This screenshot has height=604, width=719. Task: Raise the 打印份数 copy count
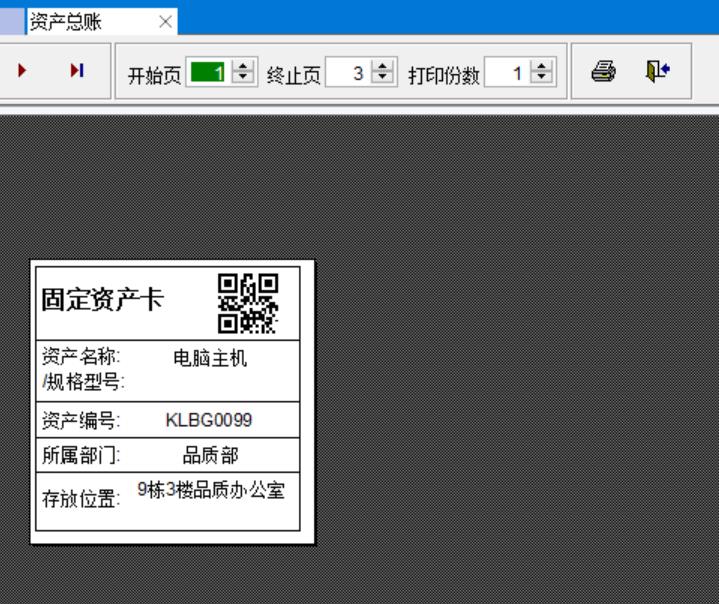[x=541, y=68]
